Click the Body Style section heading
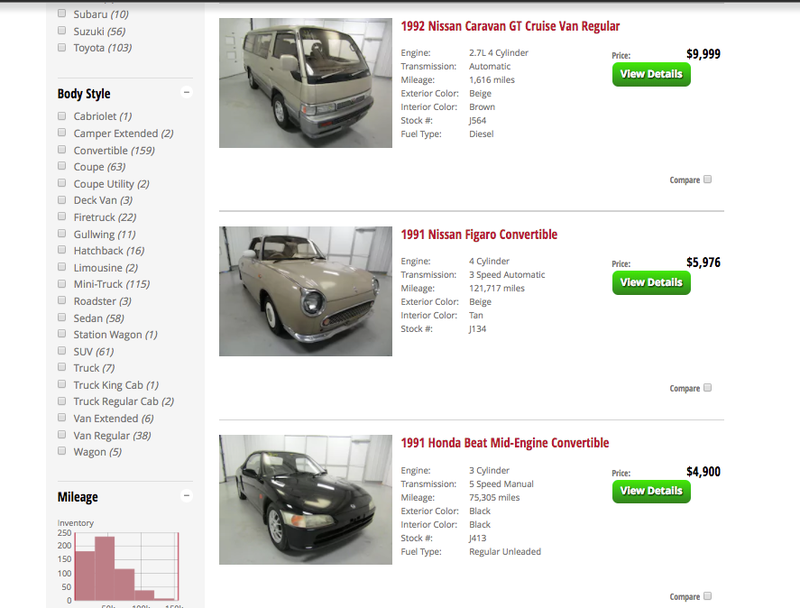This screenshot has height=608, width=800. [84, 94]
